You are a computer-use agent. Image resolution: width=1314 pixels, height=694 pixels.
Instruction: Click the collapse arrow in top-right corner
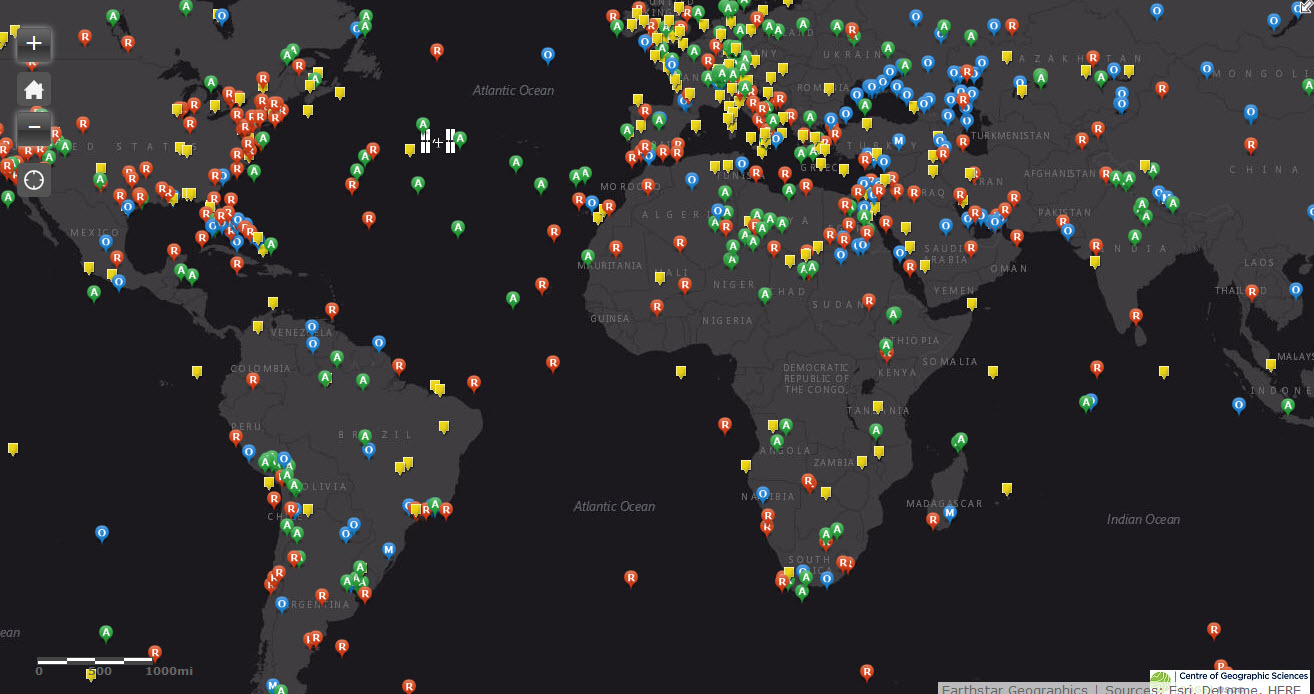click(1305, 6)
